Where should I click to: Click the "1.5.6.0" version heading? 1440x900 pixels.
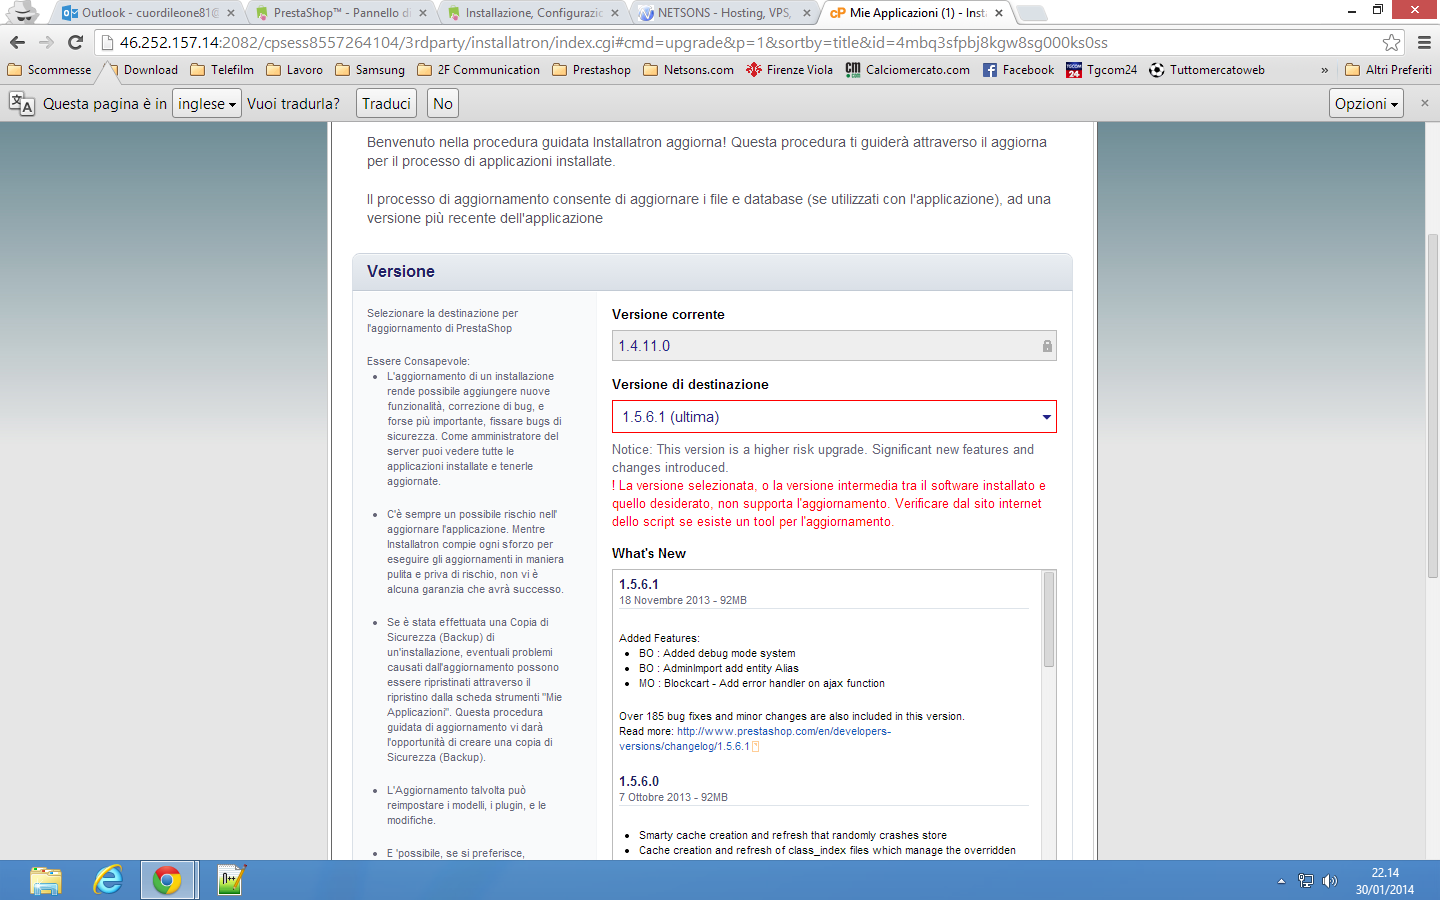coord(639,781)
